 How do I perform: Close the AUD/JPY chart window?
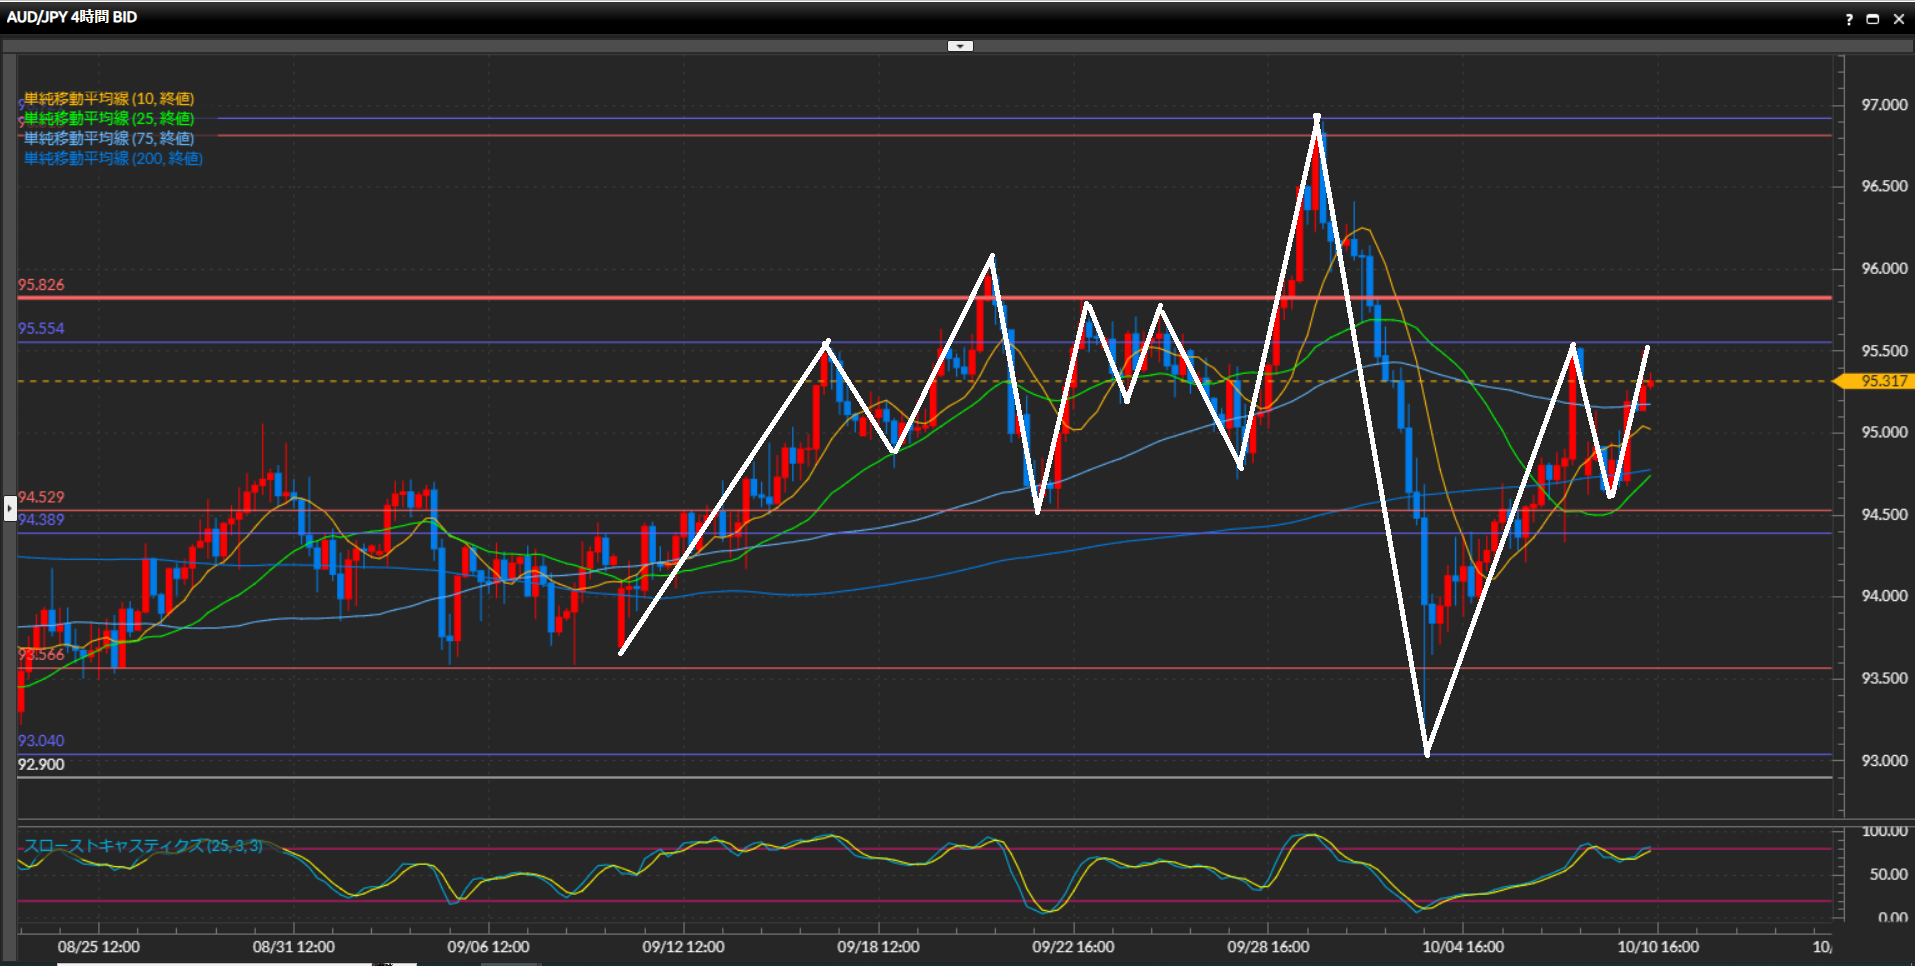[x=1898, y=19]
